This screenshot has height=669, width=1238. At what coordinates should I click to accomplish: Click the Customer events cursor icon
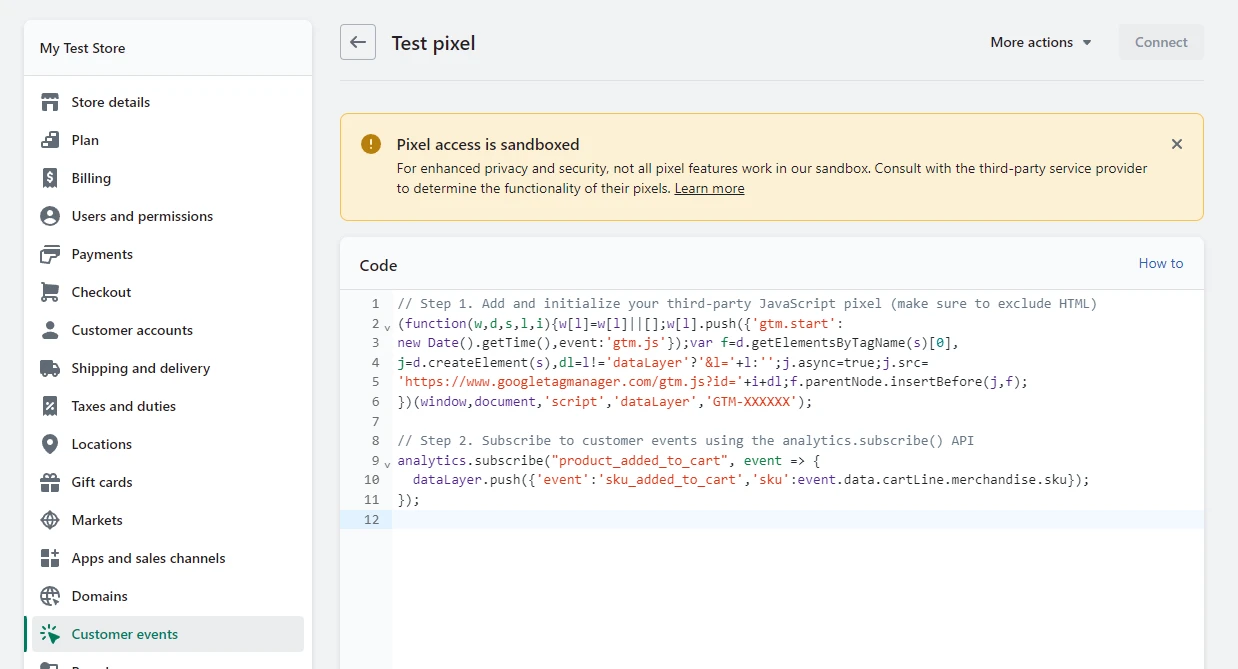[50, 634]
